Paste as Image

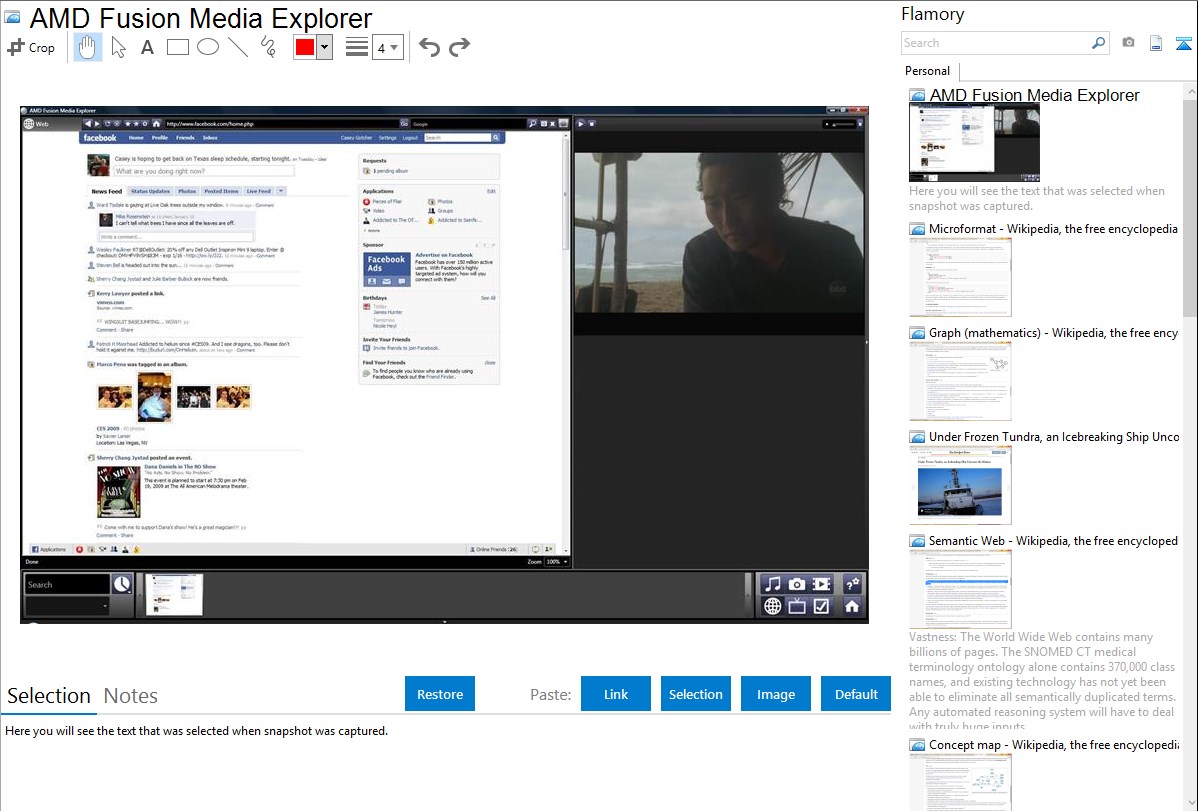pyautogui.click(x=776, y=694)
